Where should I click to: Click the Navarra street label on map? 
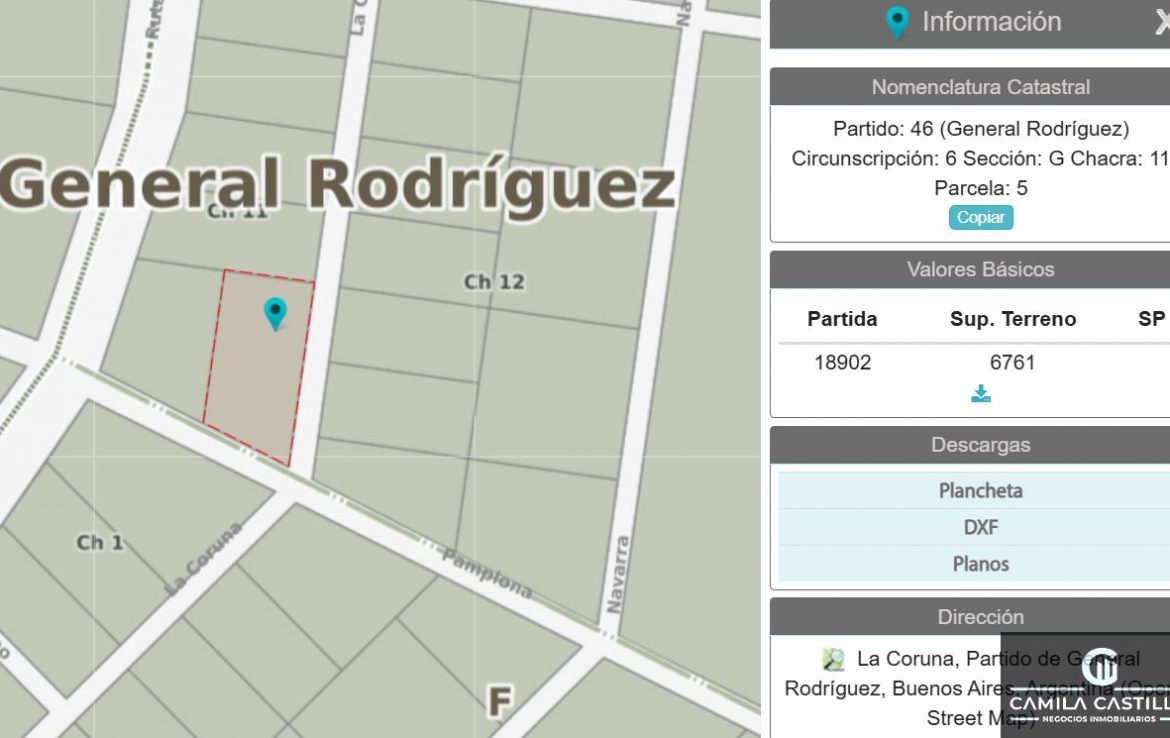(619, 575)
